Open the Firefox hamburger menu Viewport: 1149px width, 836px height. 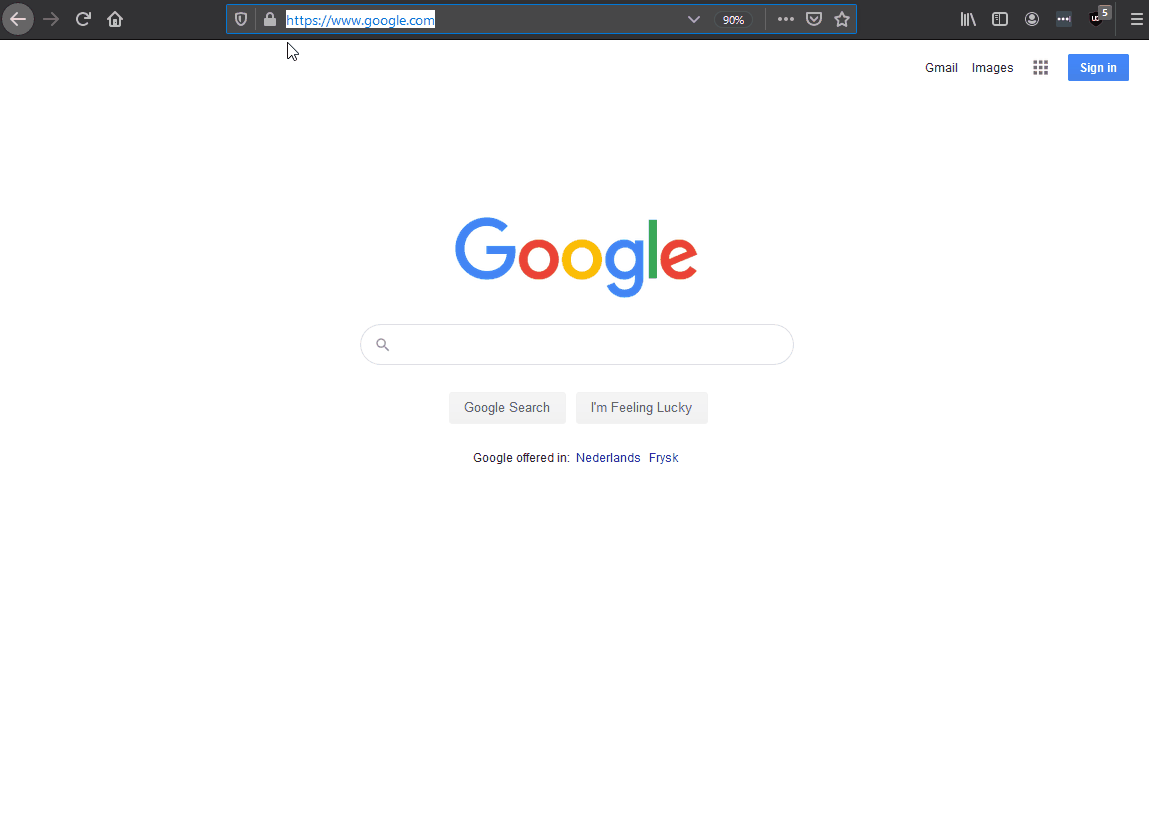pyautogui.click(x=1136, y=19)
